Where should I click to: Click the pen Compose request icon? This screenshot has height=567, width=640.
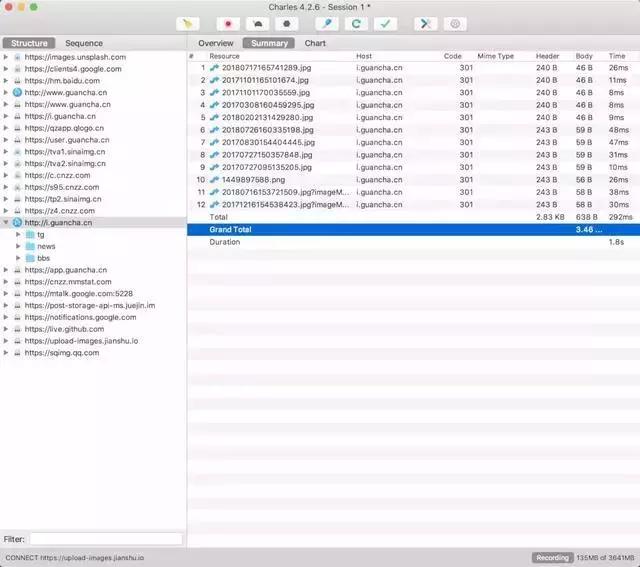[x=327, y=23]
